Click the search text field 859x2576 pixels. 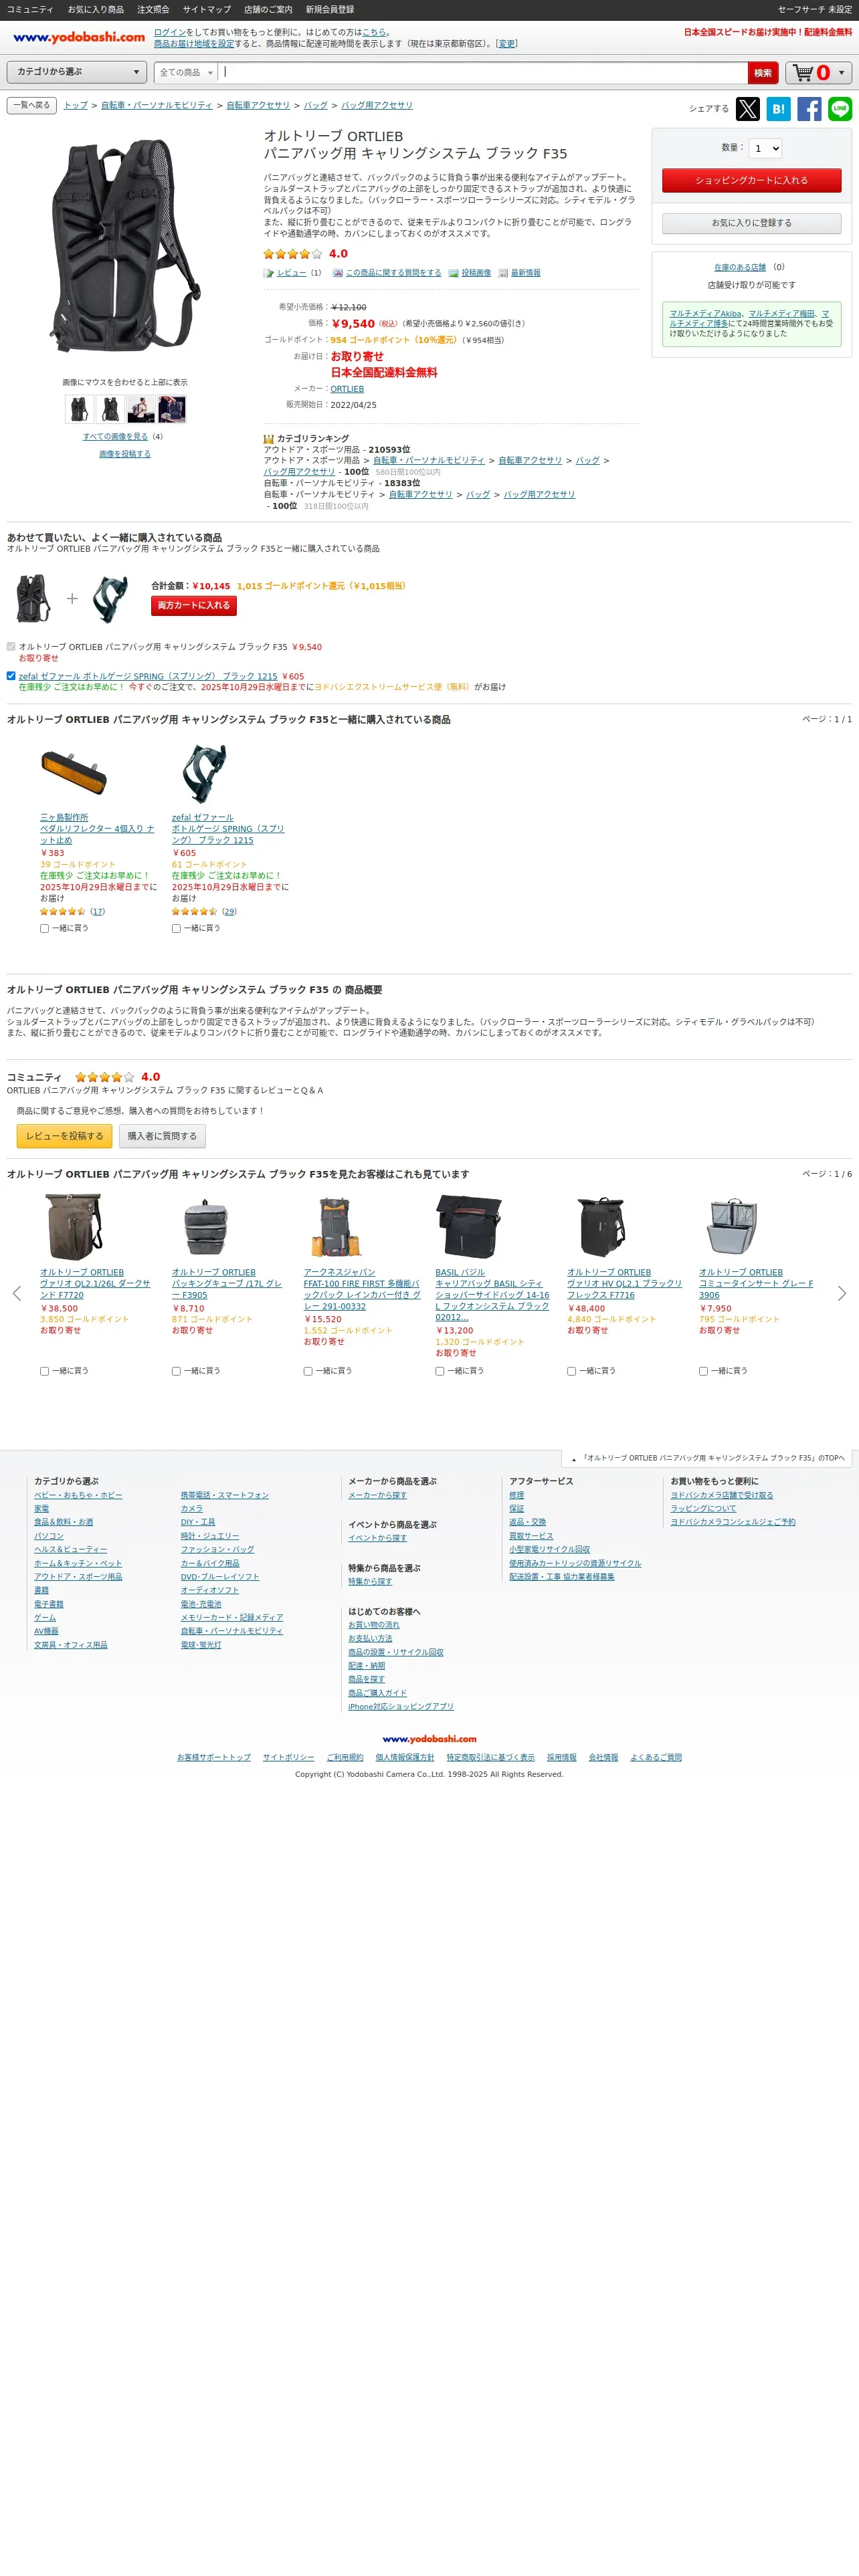pyautogui.click(x=483, y=72)
